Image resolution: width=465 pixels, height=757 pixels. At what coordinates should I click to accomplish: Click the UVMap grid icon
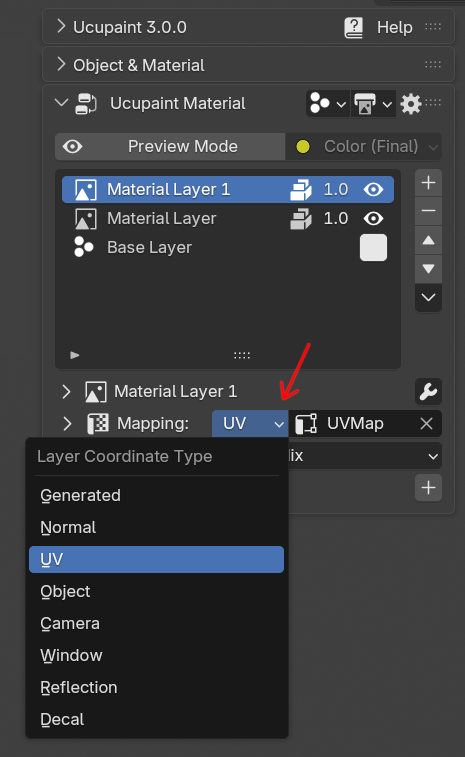[306, 423]
